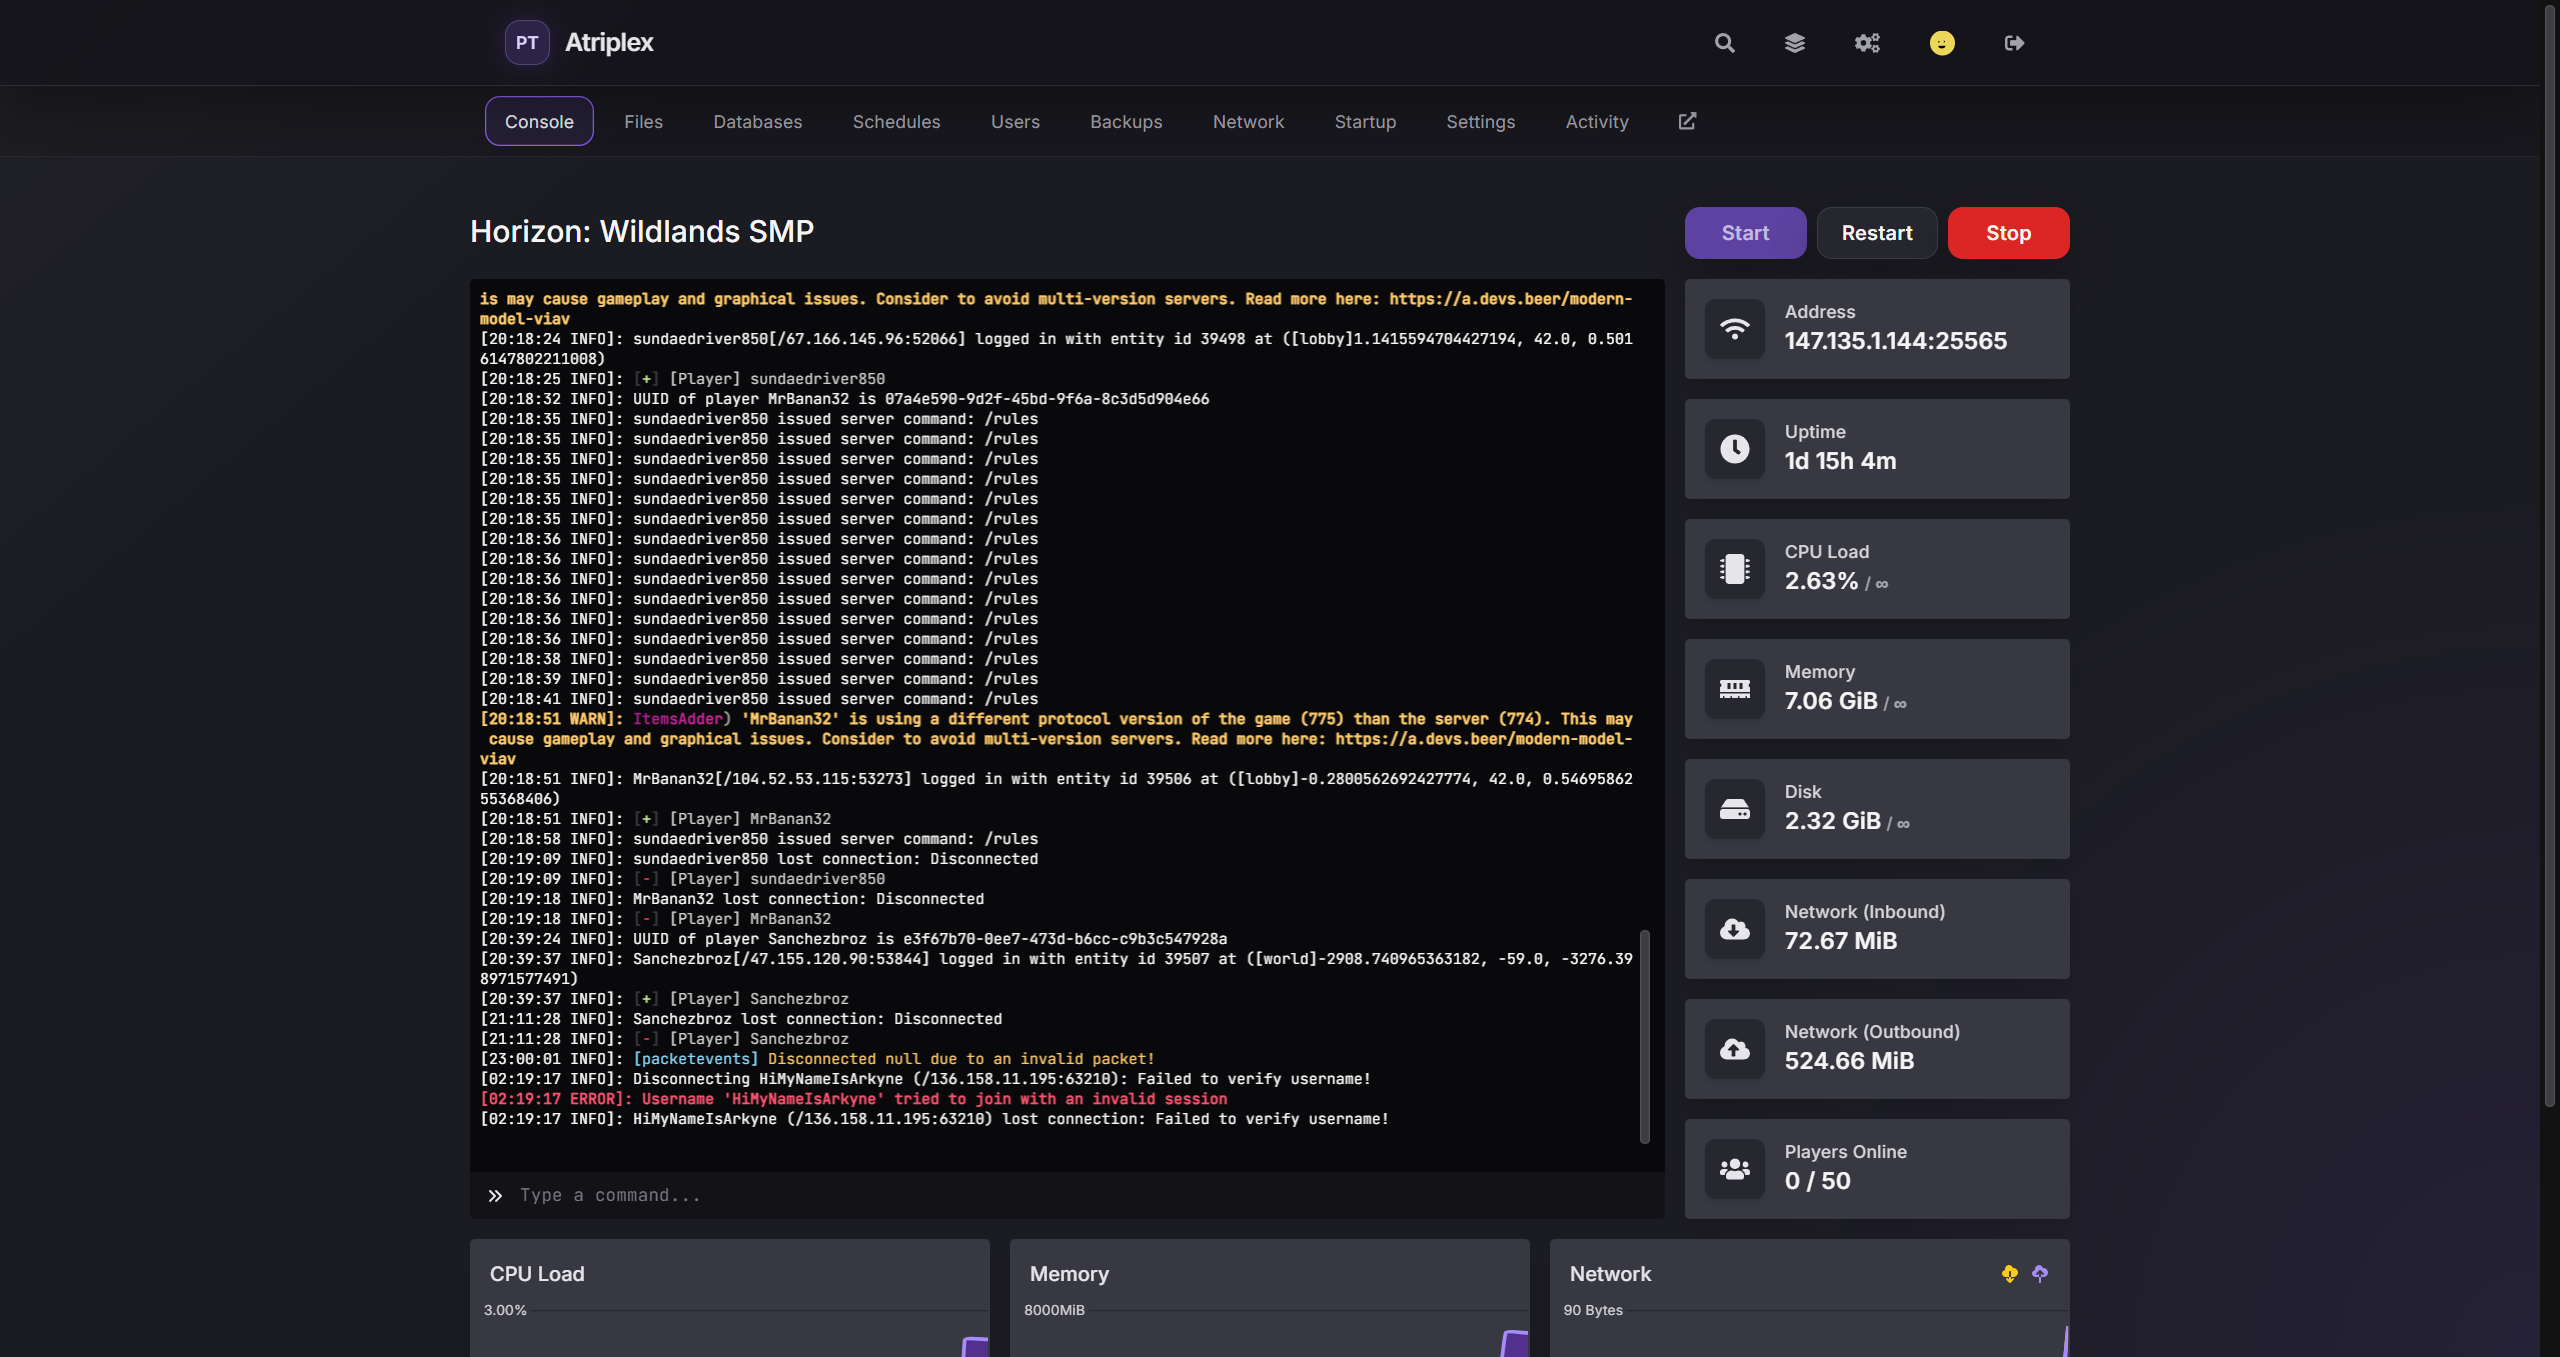
Task: Click the clock icon in Uptime card
Action: click(1735, 449)
